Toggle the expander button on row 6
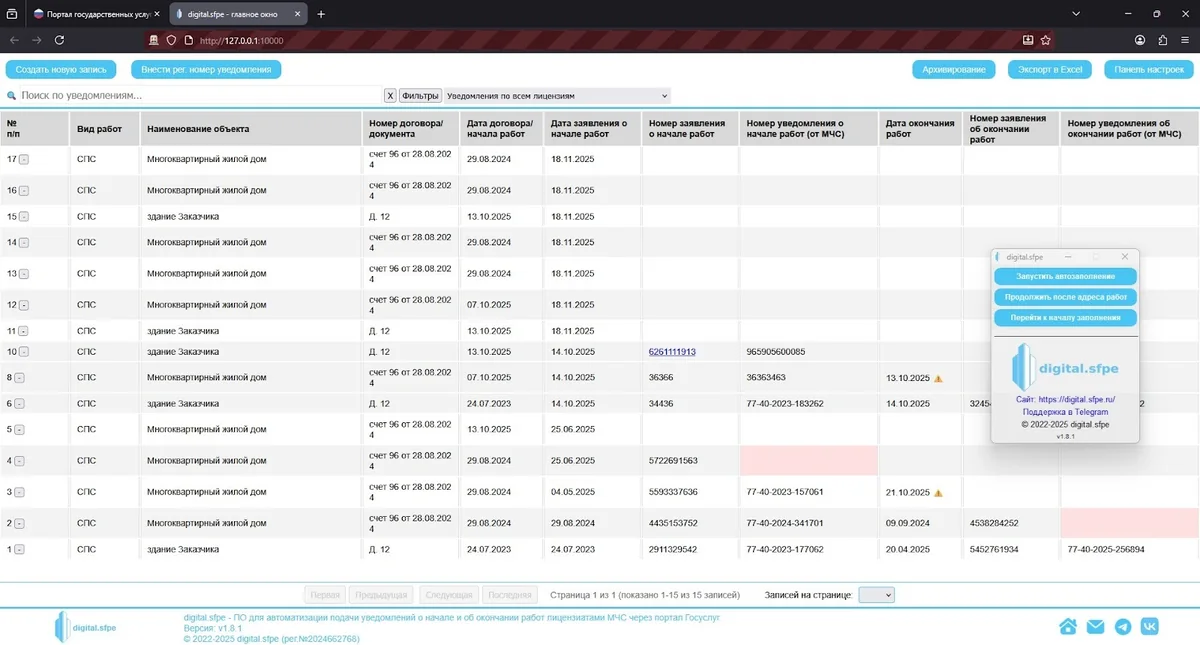This screenshot has height=645, width=1200. [x=19, y=404]
